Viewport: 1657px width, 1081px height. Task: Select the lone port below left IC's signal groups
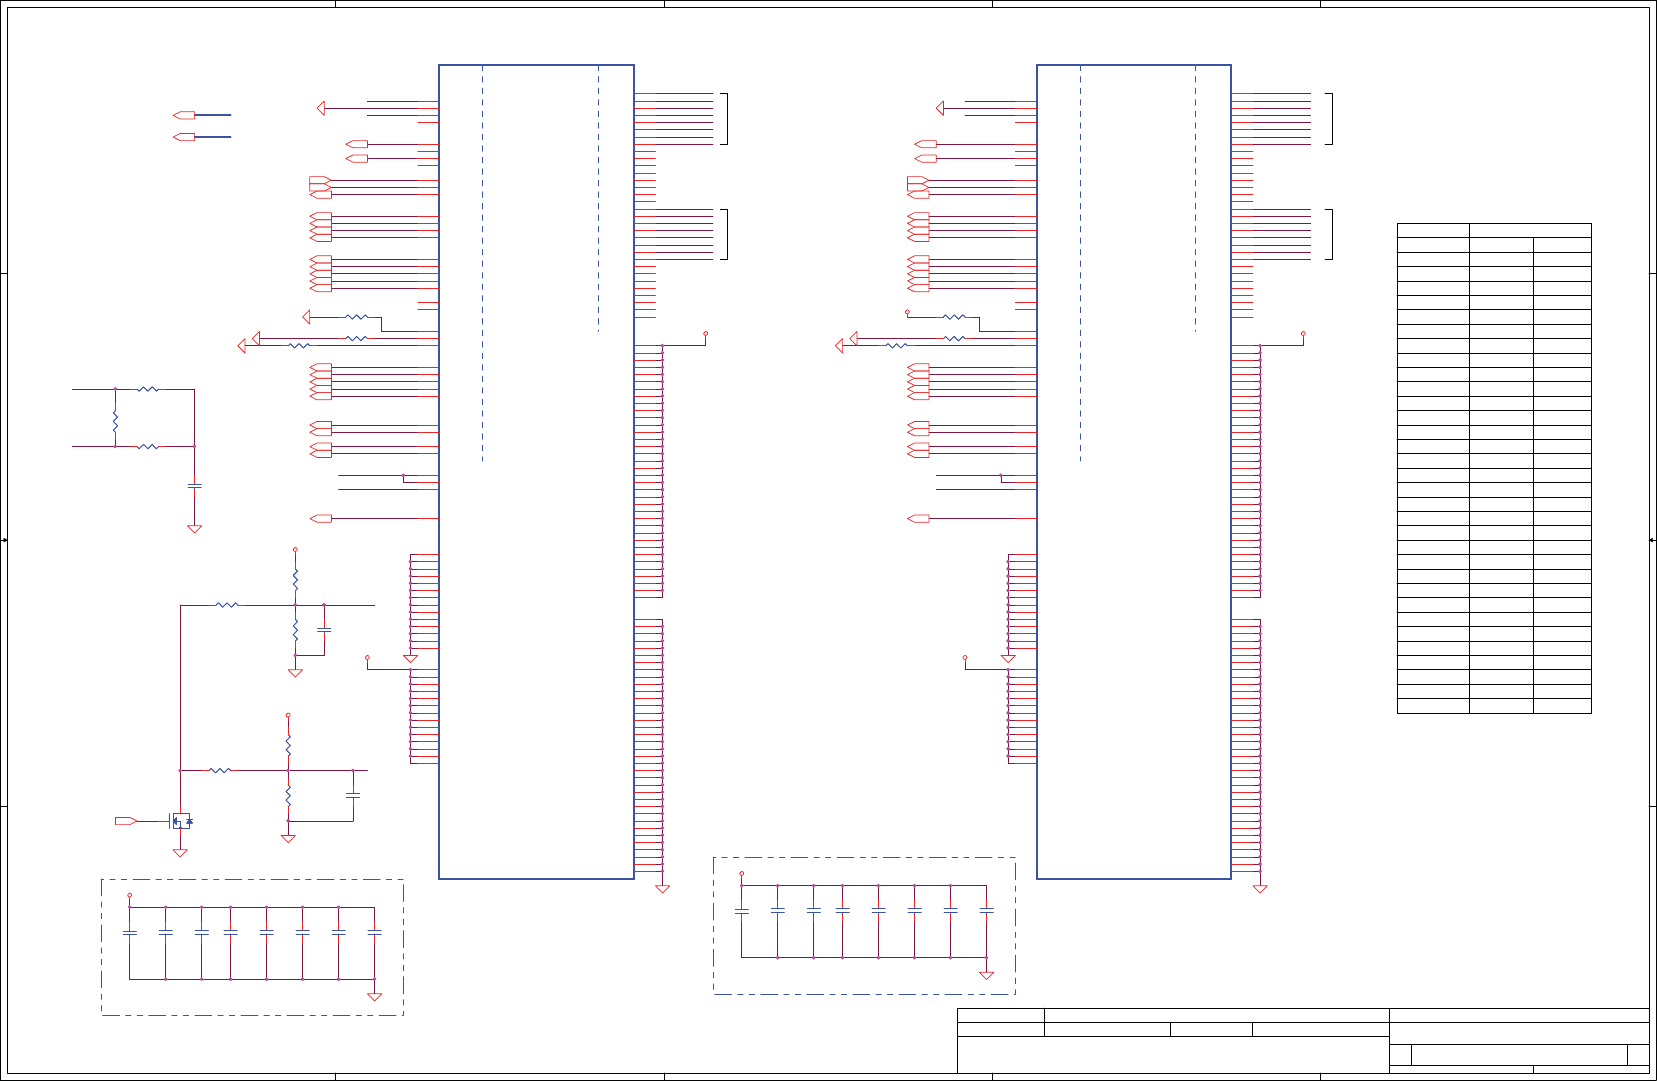click(321, 518)
